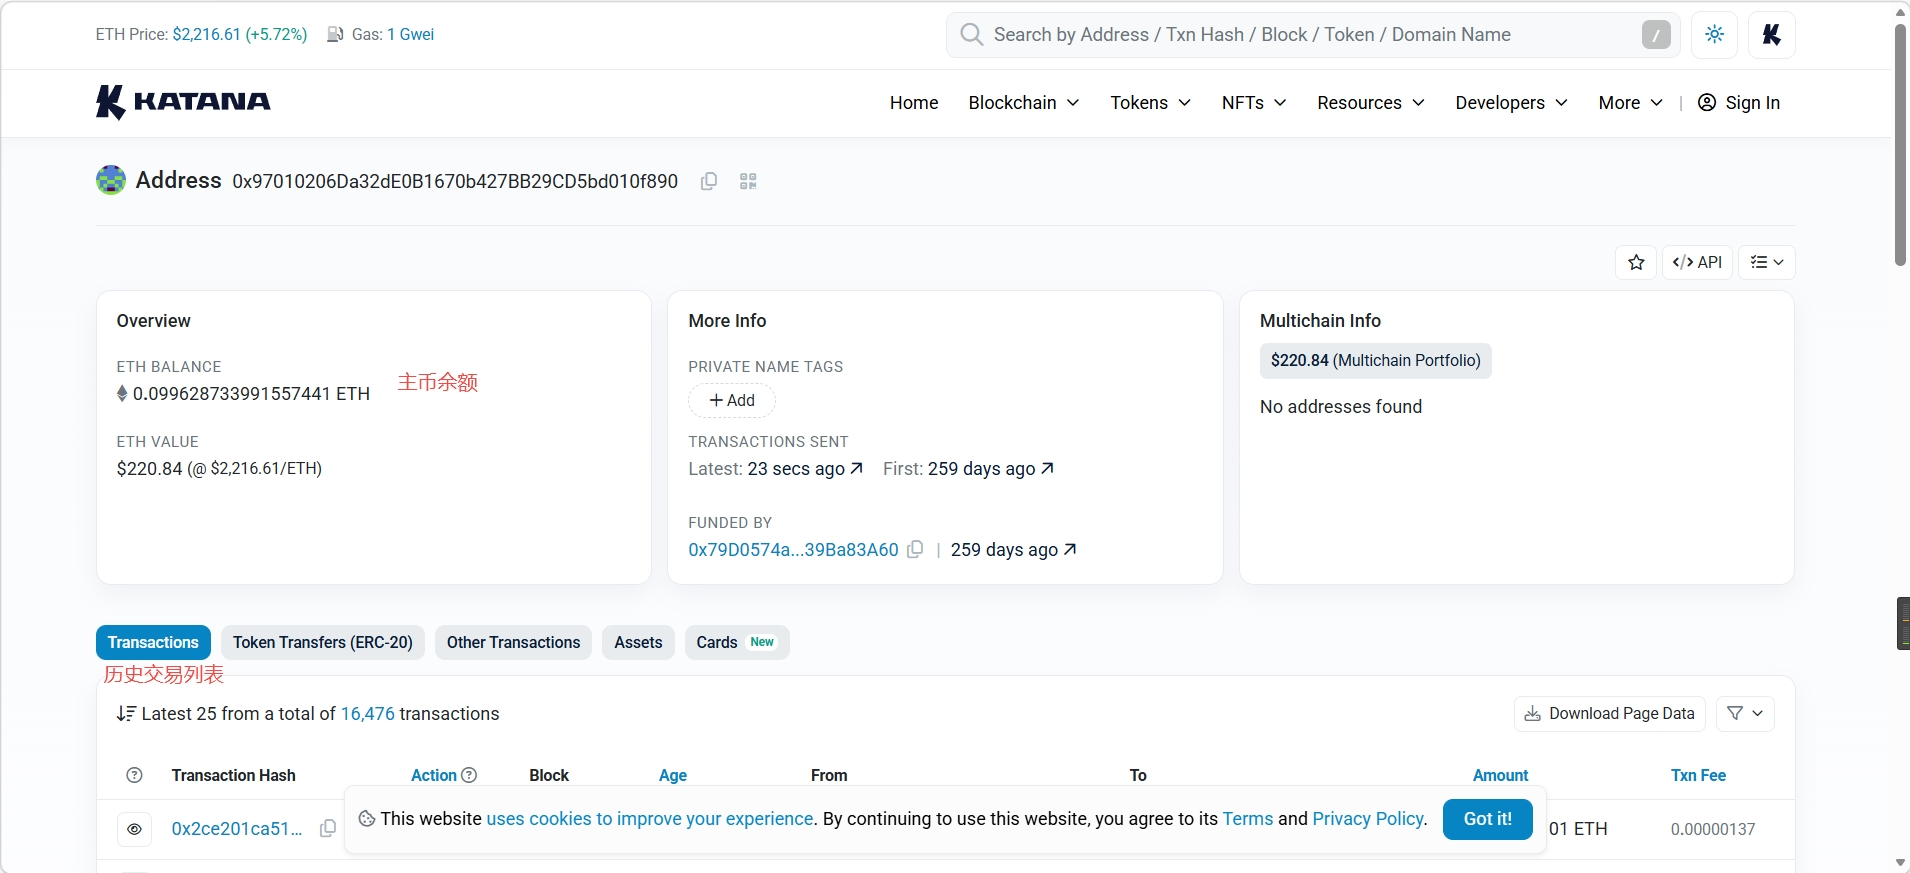Image resolution: width=1910 pixels, height=873 pixels.
Task: Open the Cards New tab
Action: tap(737, 642)
